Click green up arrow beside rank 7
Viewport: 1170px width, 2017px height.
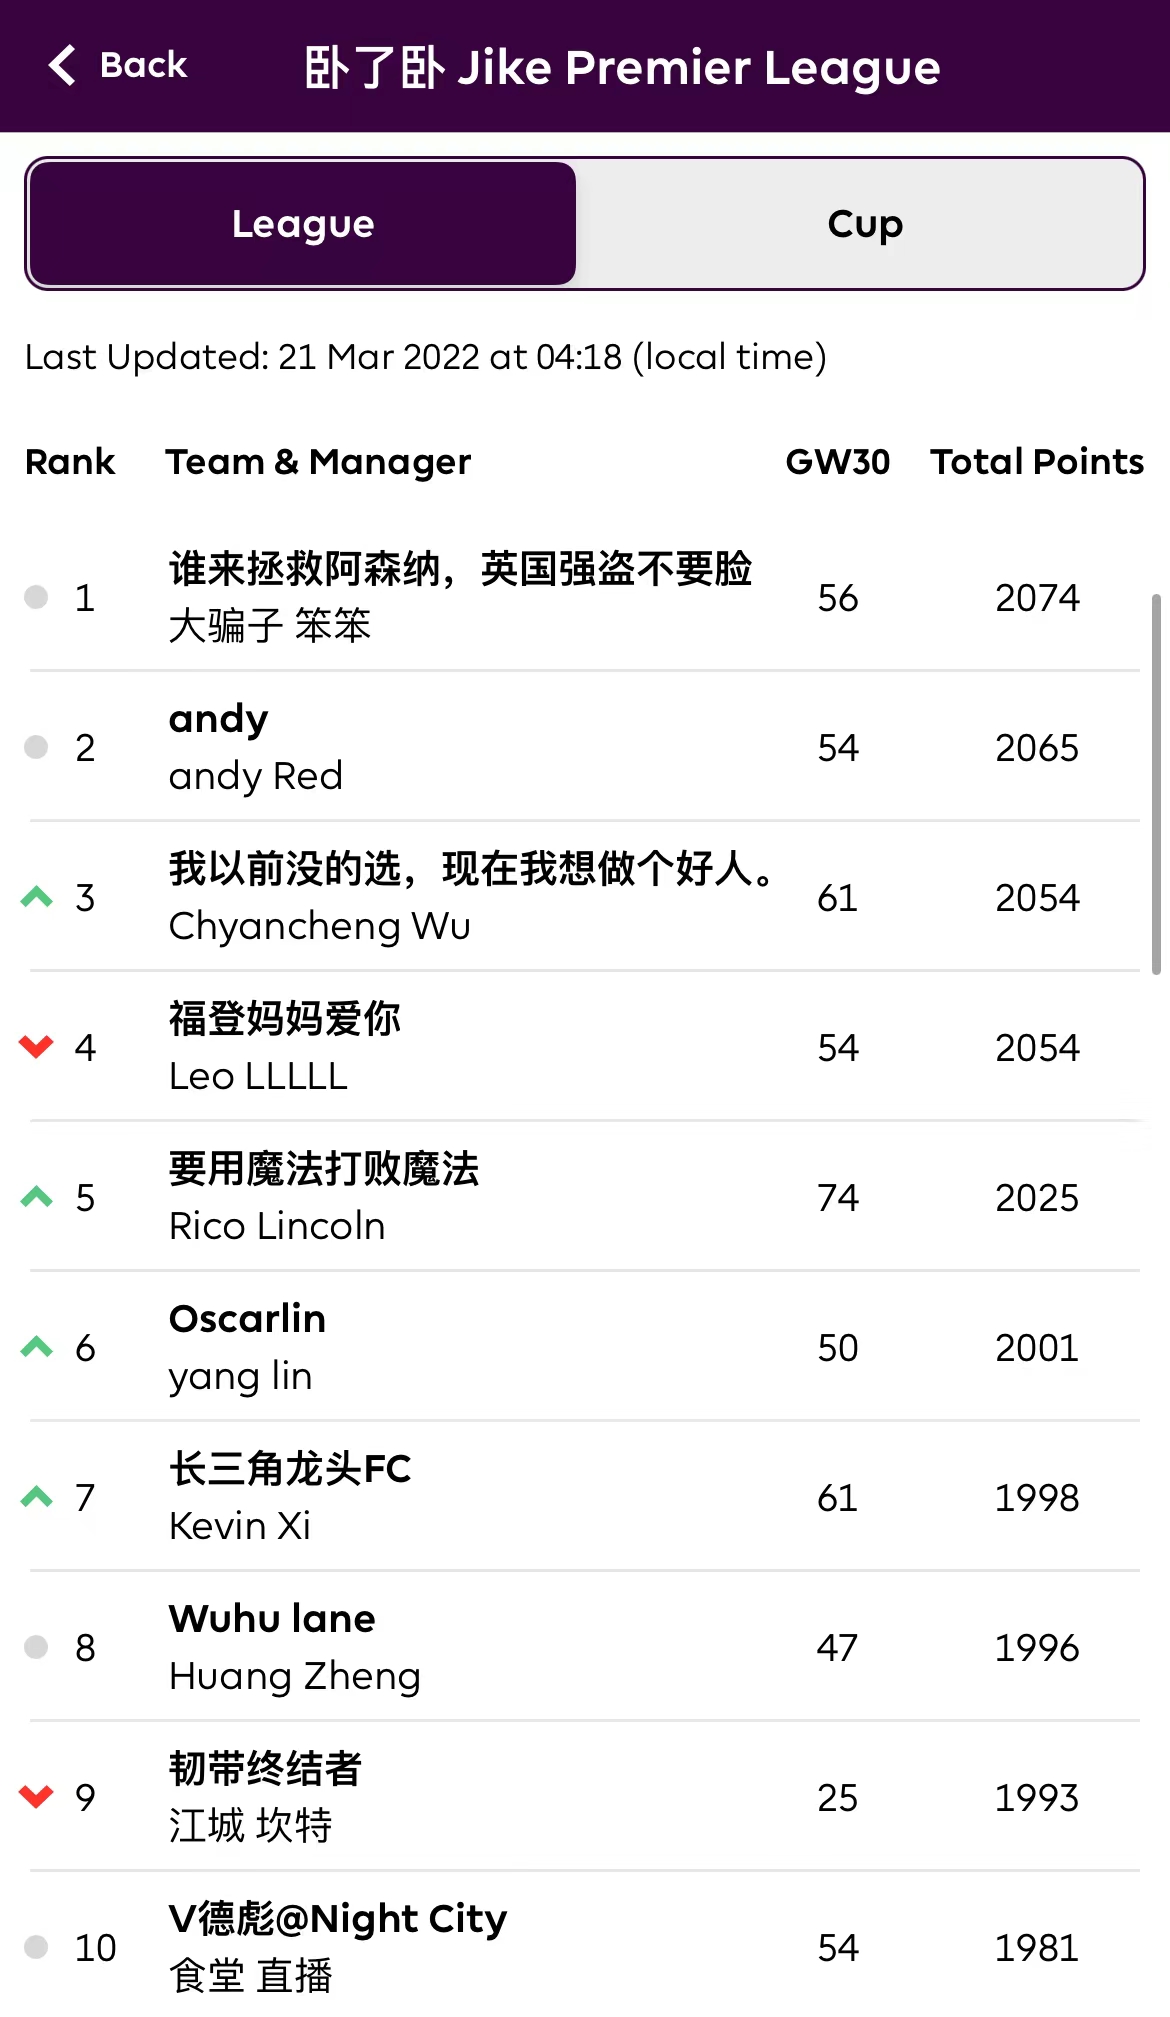37,1497
